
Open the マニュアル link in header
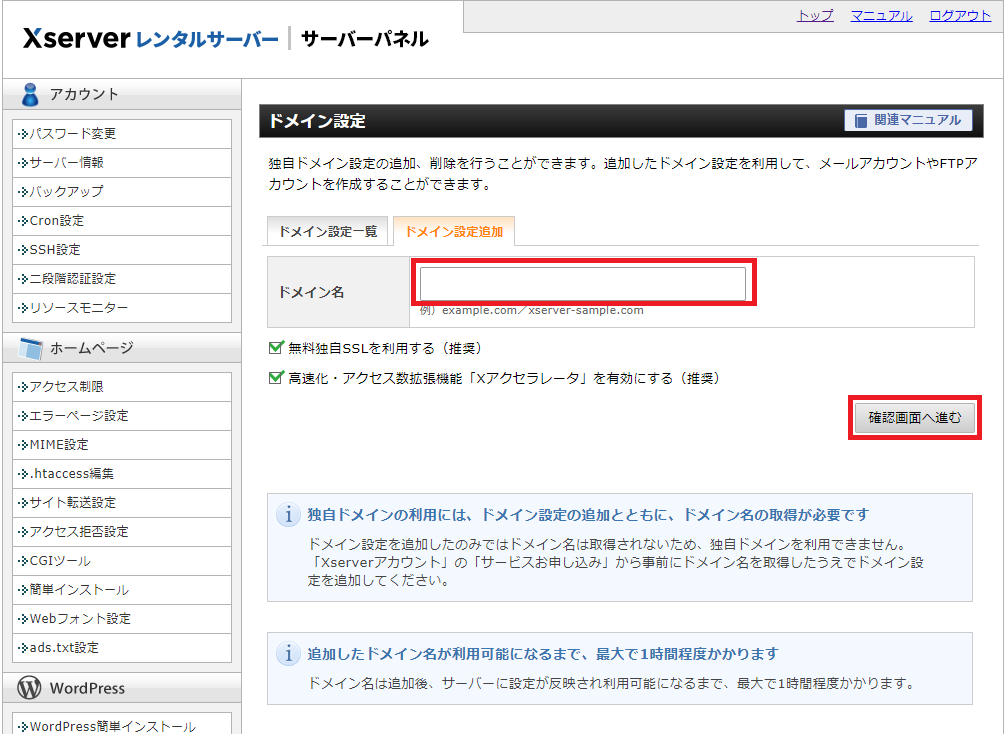(881, 16)
